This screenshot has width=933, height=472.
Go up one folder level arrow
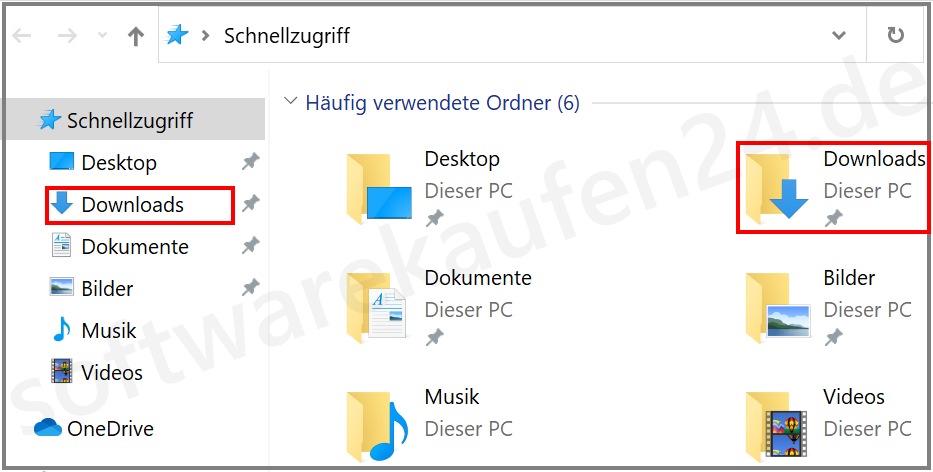136,36
